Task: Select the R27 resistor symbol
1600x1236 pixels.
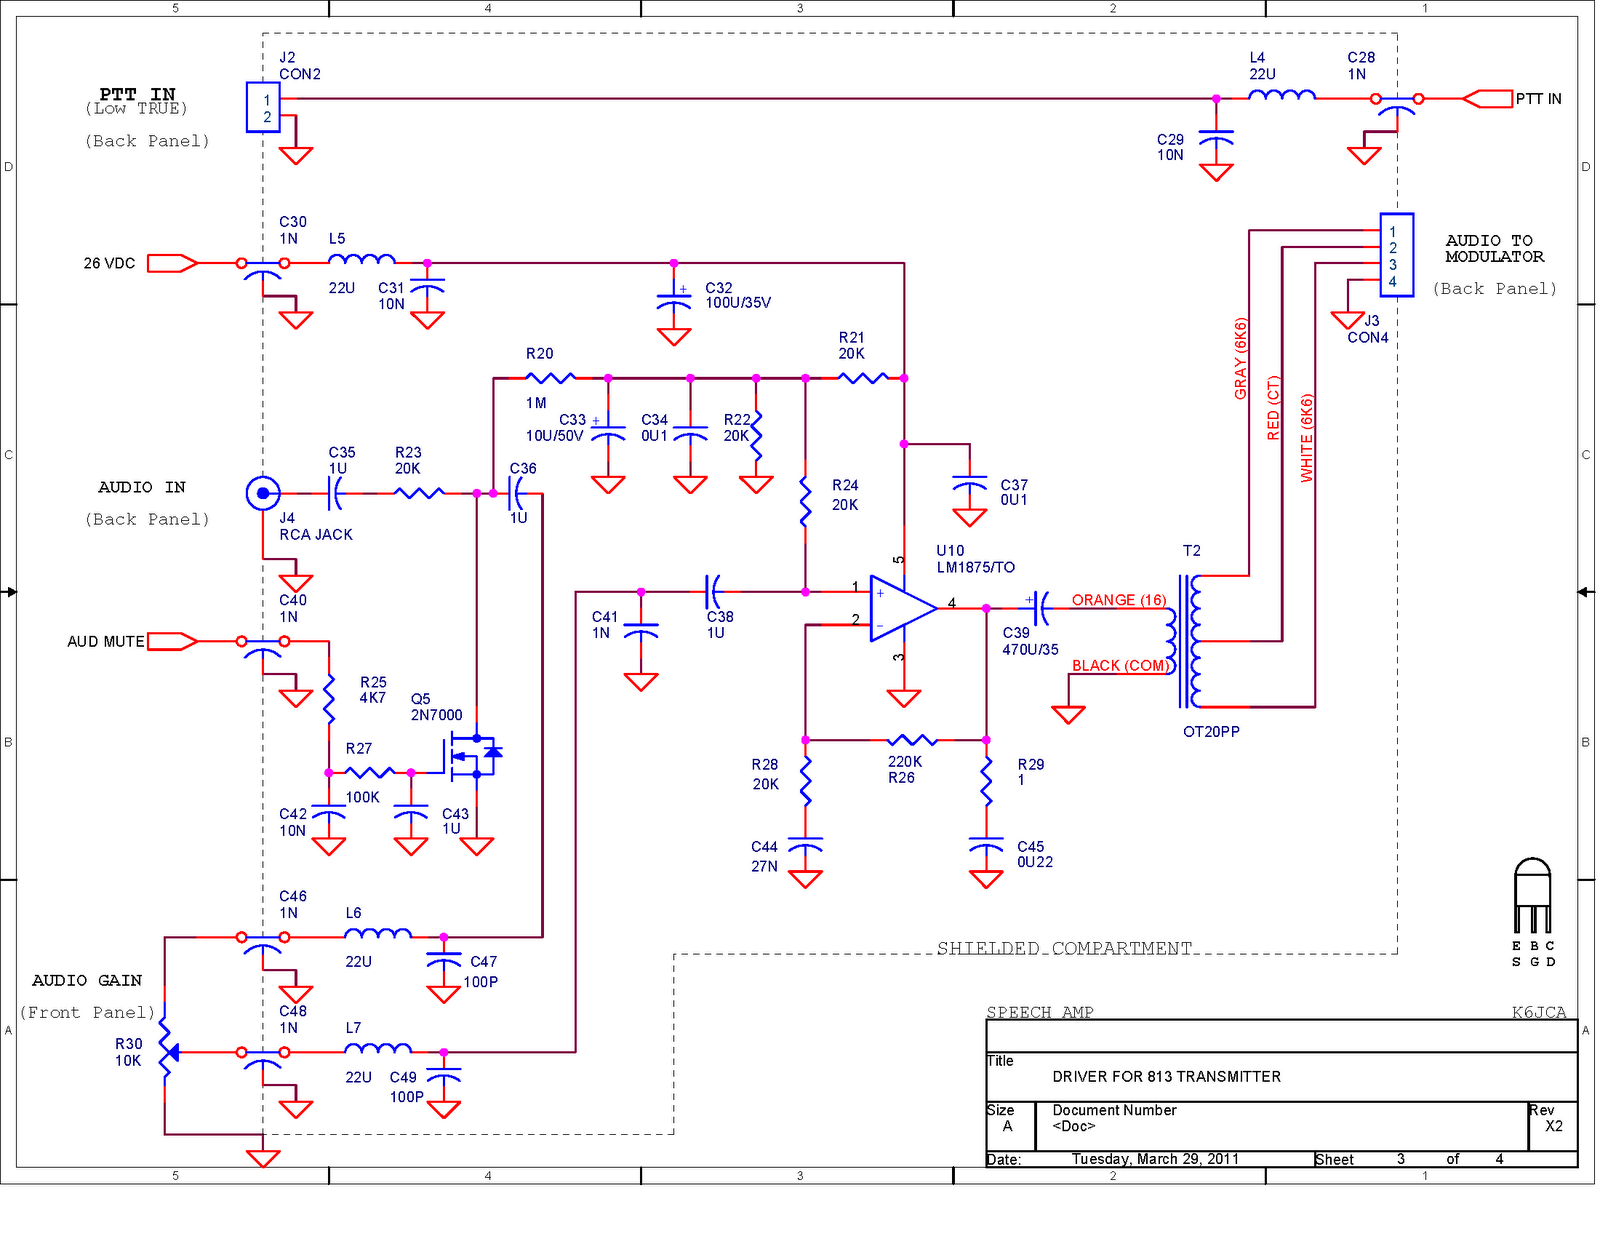Action: pyautogui.click(x=370, y=772)
